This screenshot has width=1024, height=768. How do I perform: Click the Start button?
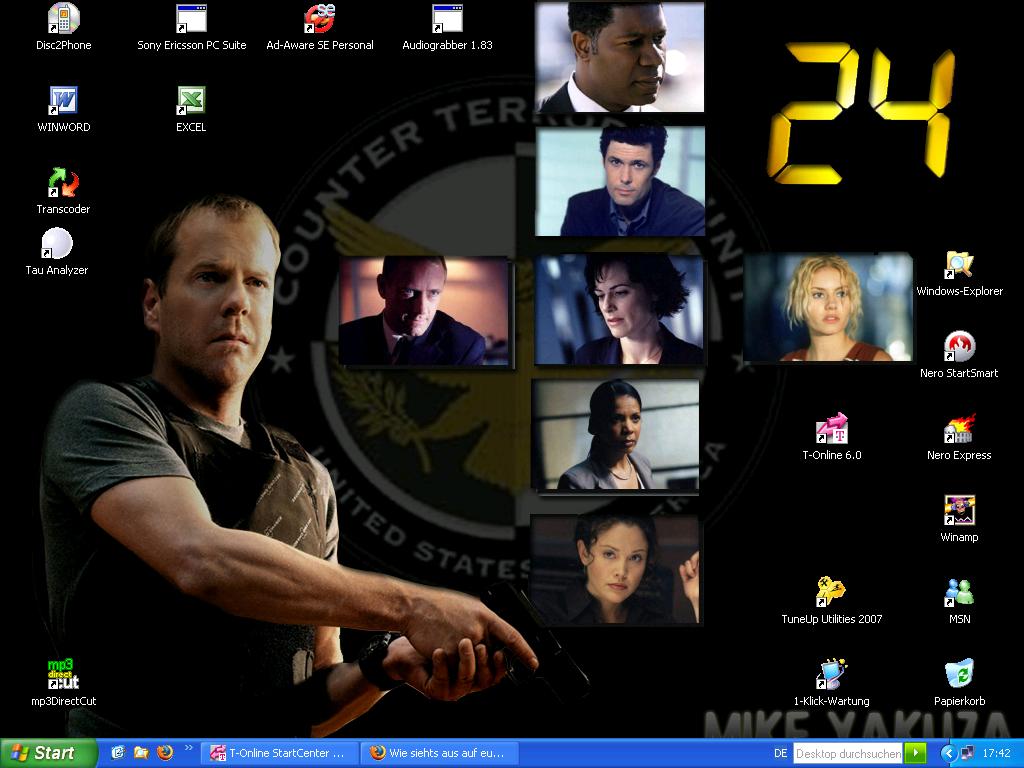(48, 753)
